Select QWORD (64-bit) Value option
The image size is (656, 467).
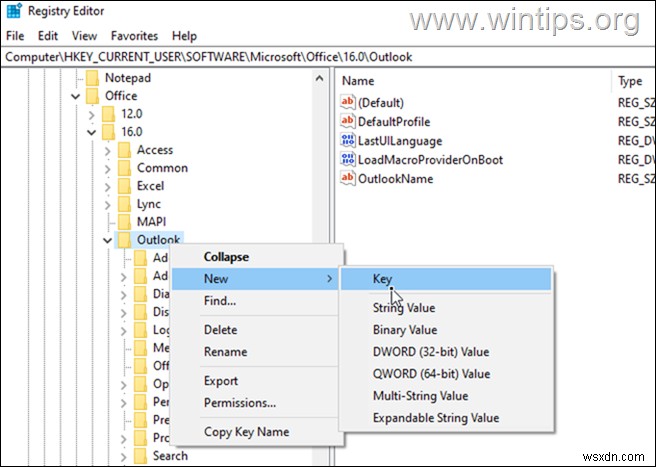(446, 374)
